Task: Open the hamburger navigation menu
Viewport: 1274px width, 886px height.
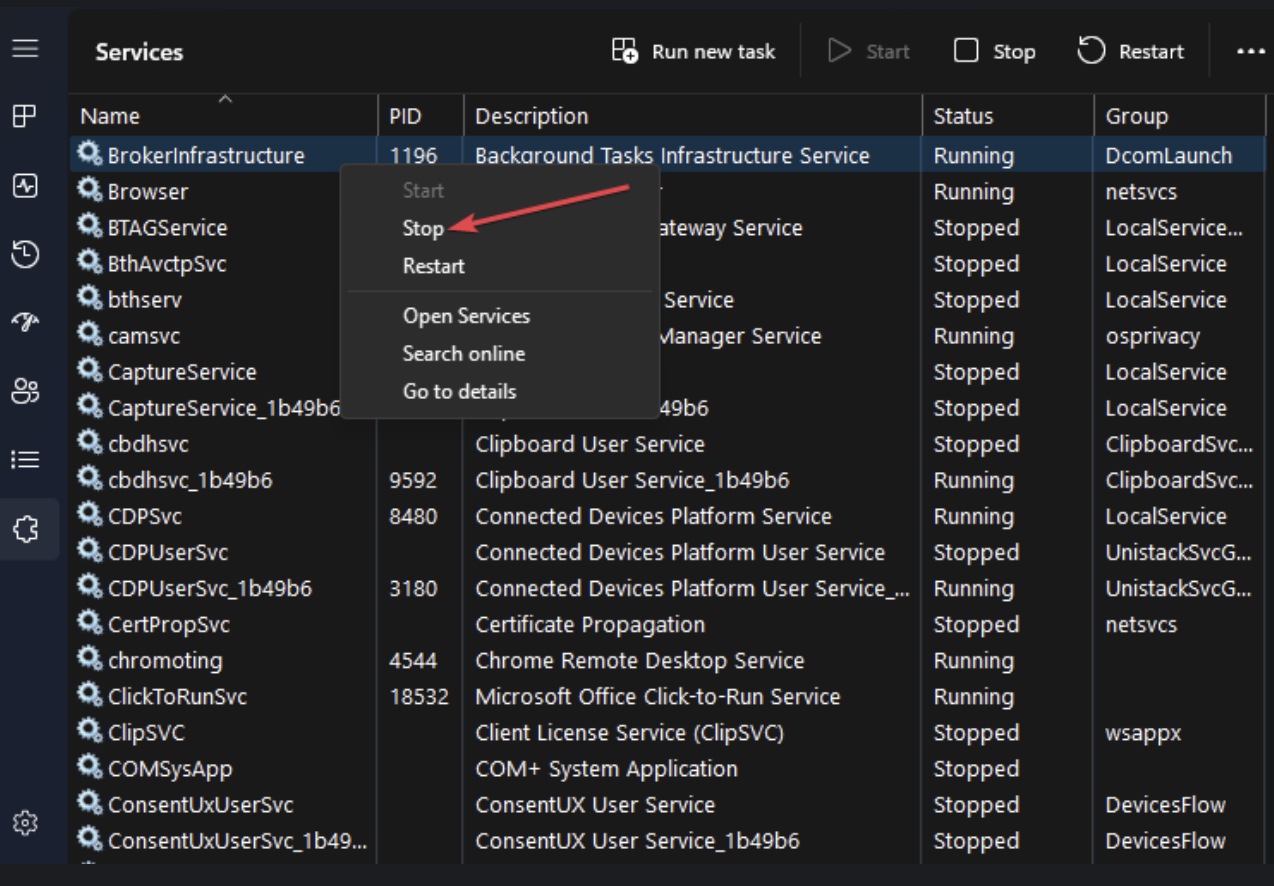Action: [x=25, y=48]
